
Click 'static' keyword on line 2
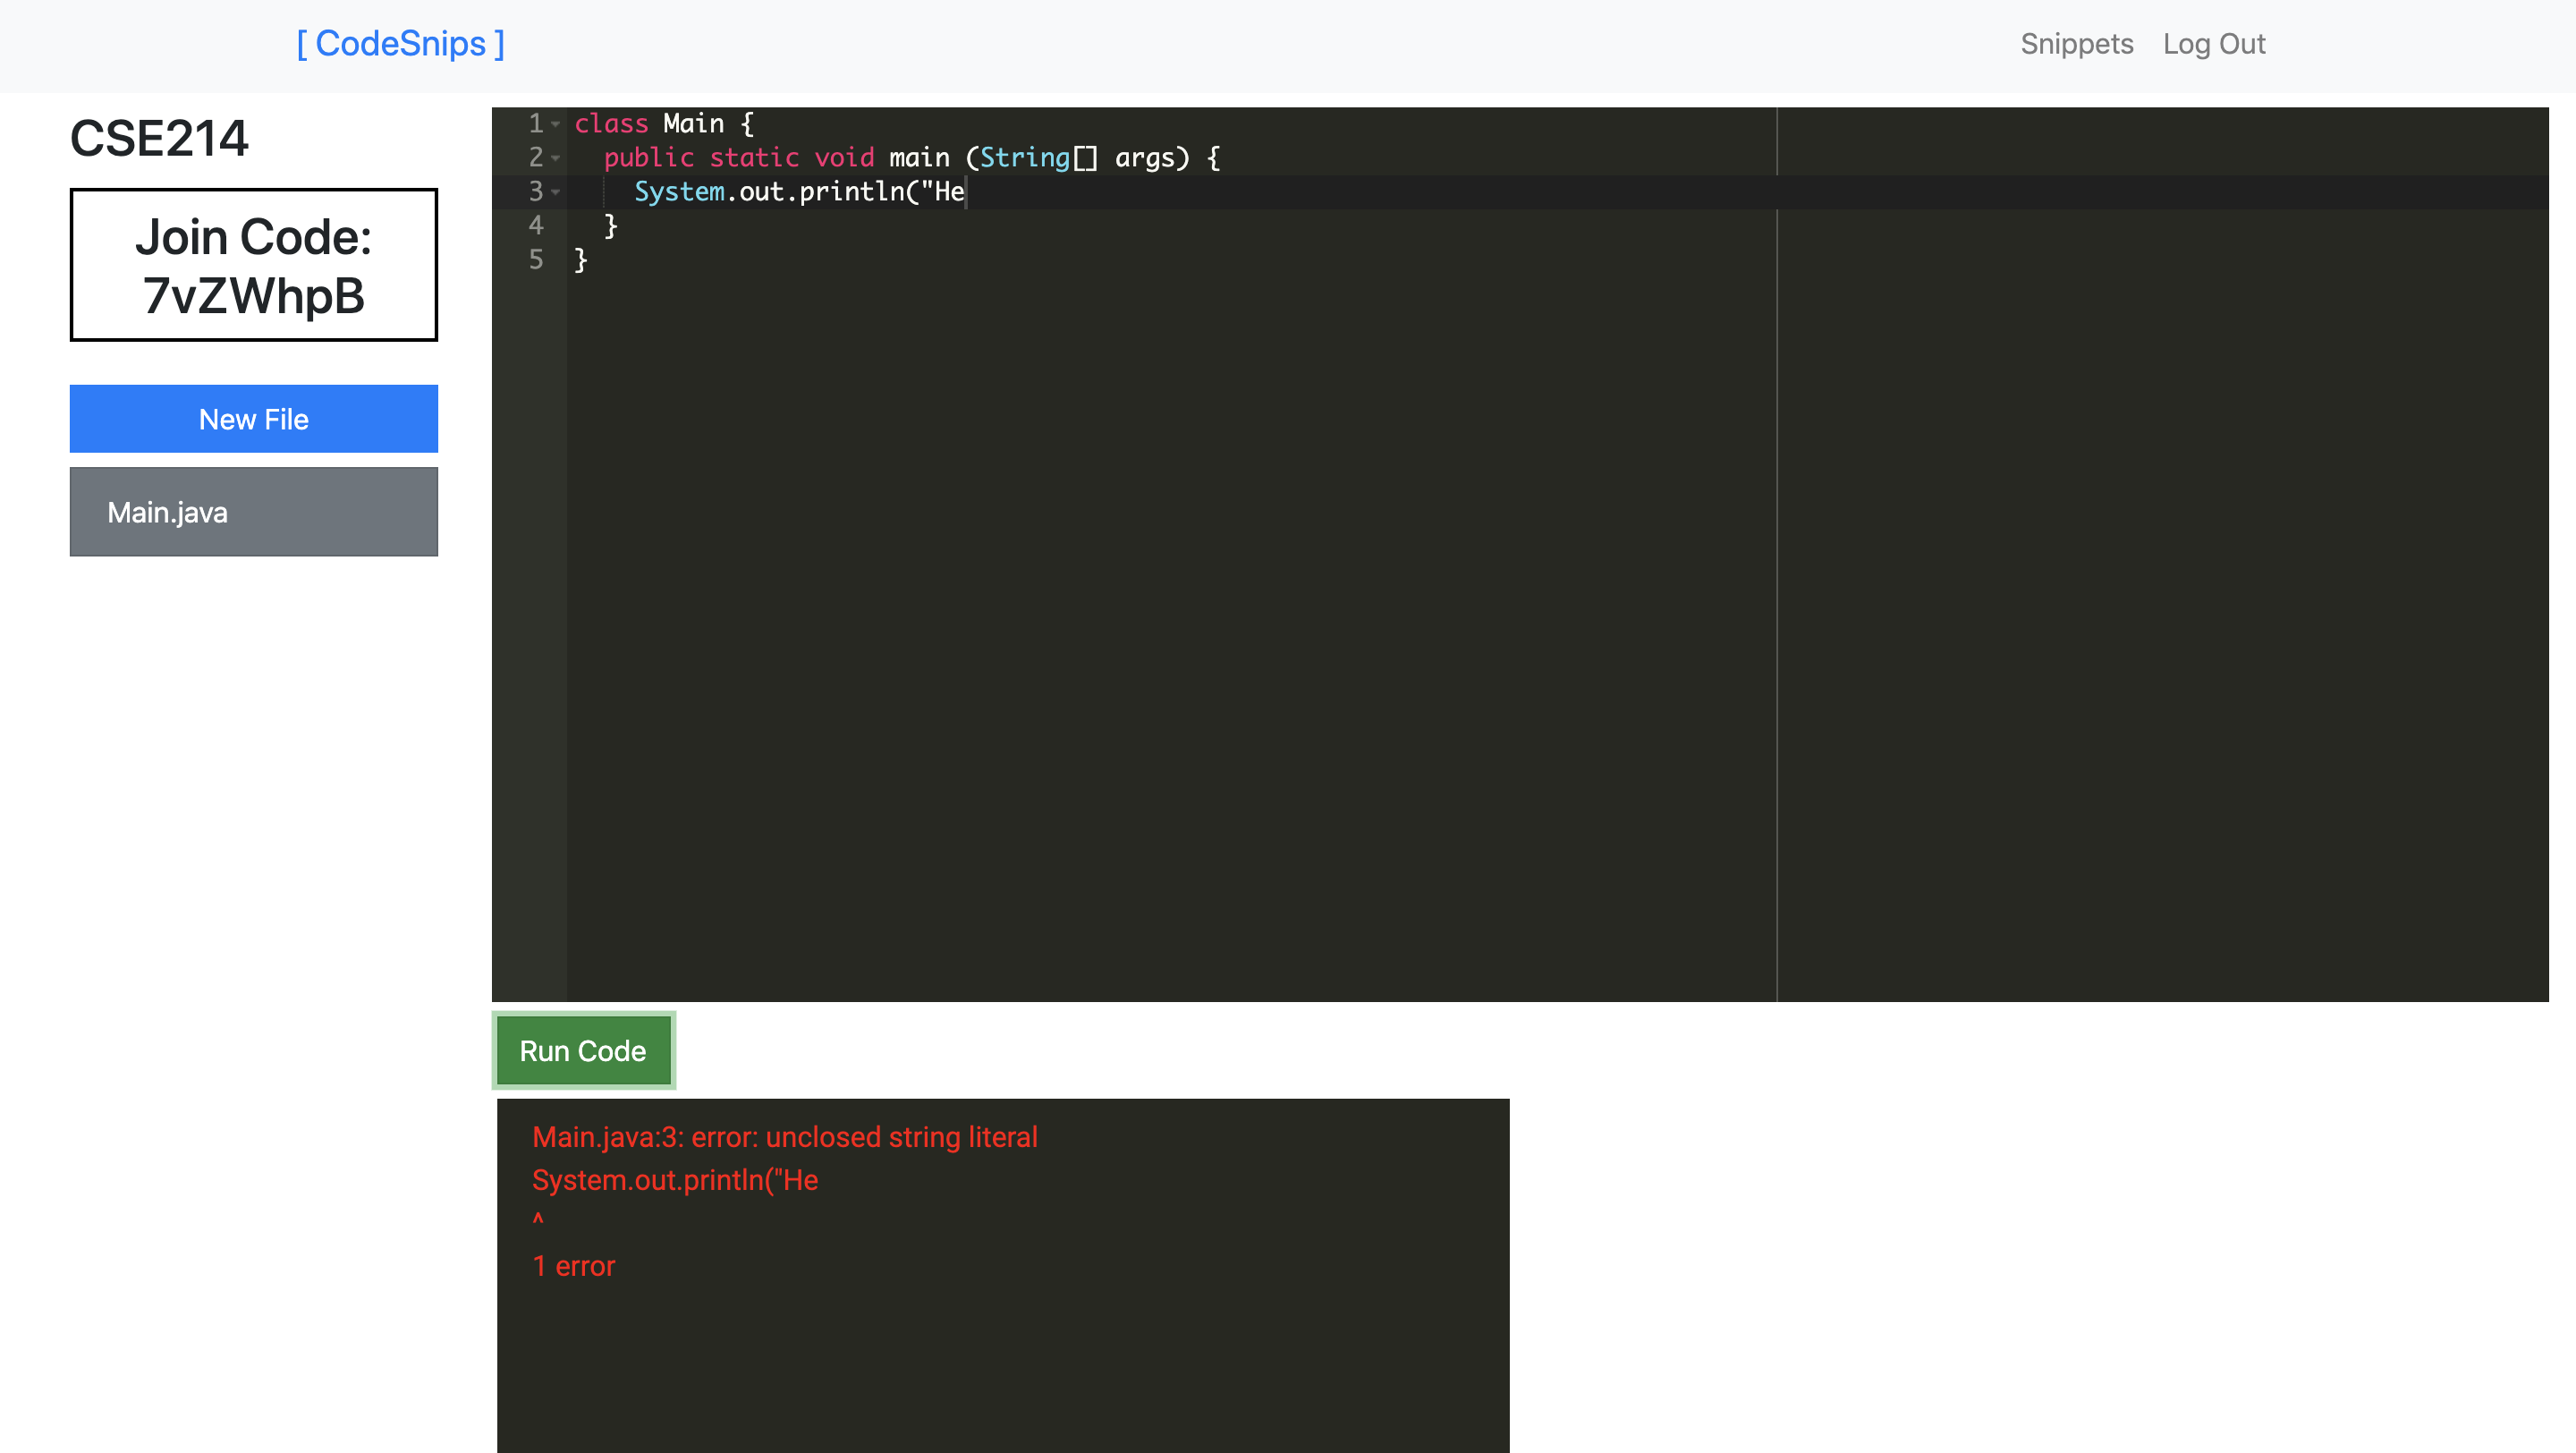[754, 158]
